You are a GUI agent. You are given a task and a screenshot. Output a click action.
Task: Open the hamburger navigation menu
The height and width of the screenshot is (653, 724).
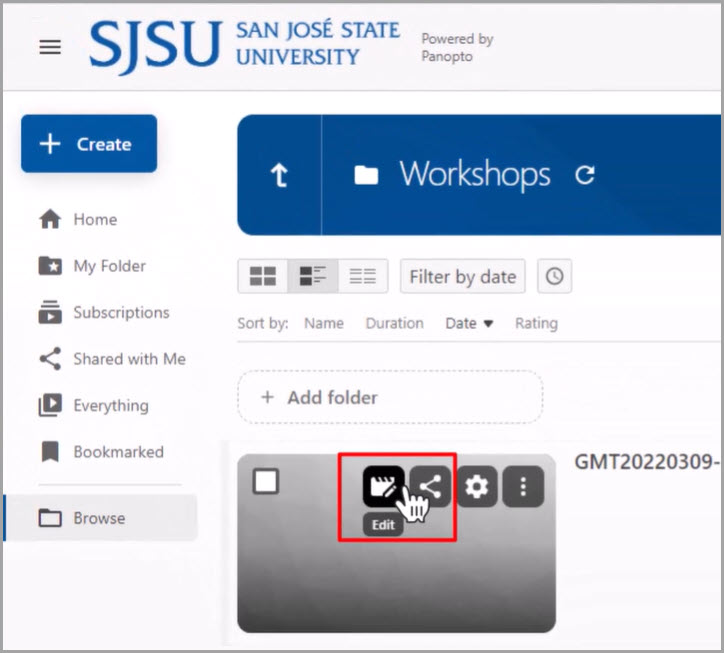pos(50,47)
